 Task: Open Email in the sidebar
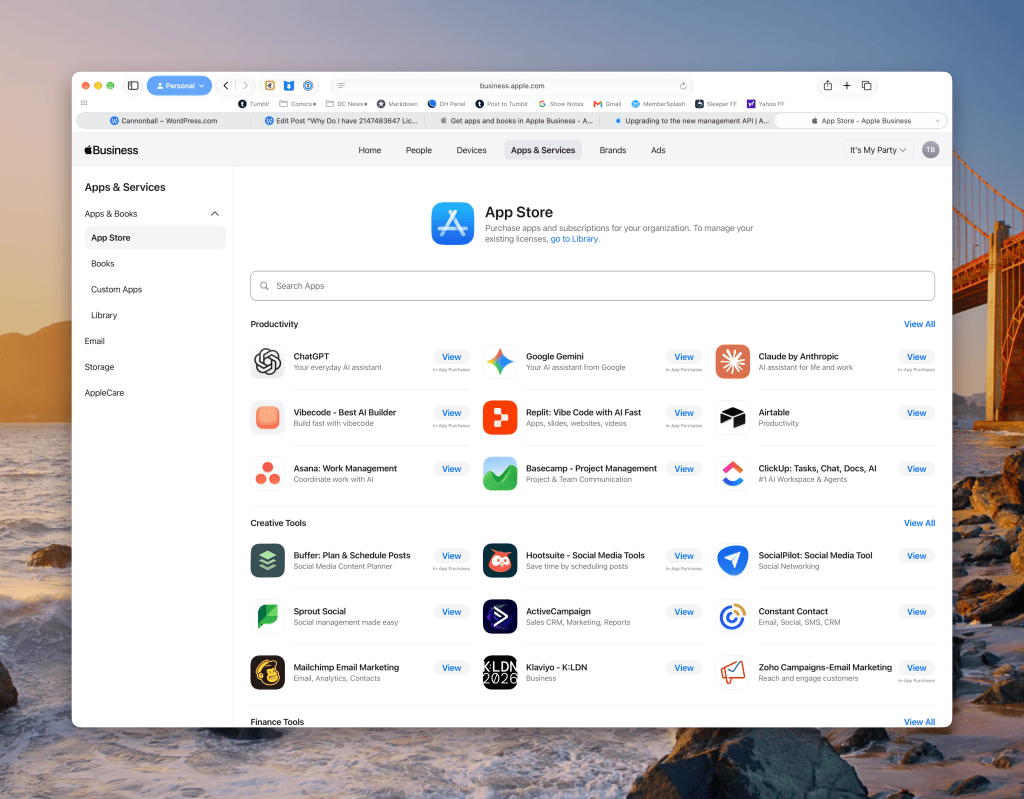click(x=94, y=341)
